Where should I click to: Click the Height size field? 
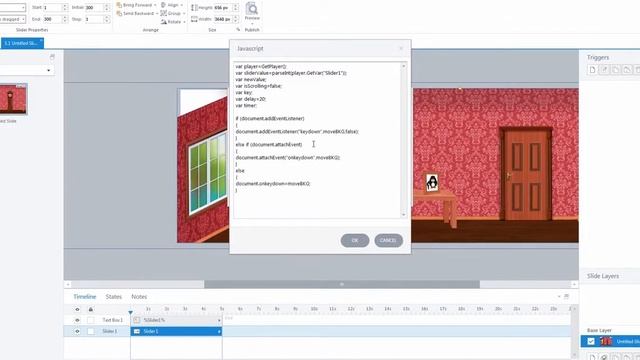point(223,8)
